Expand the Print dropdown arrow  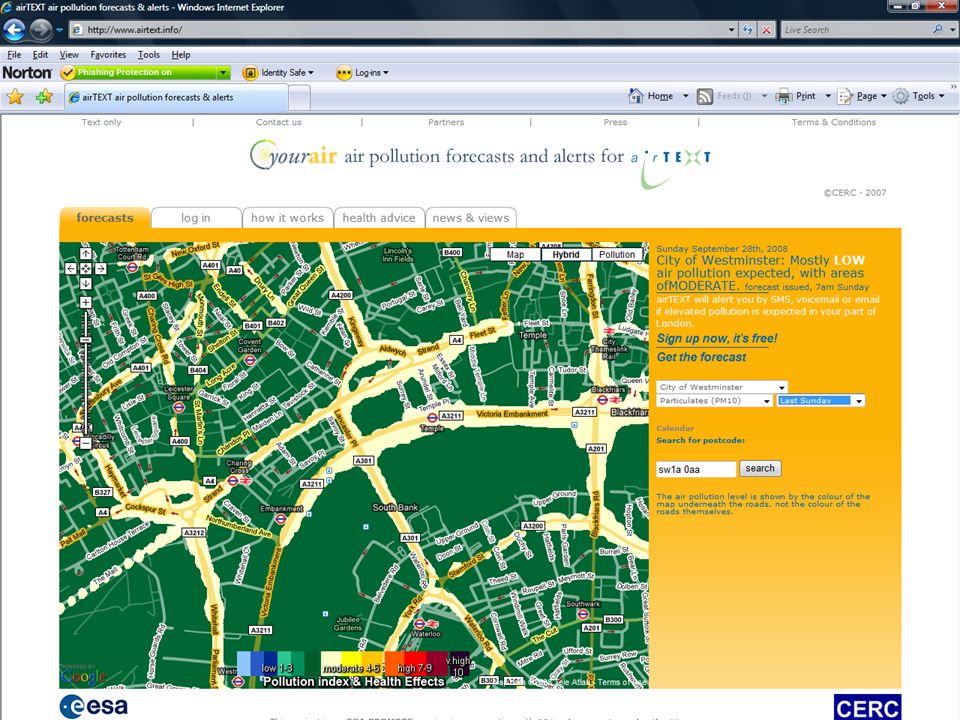tap(828, 96)
